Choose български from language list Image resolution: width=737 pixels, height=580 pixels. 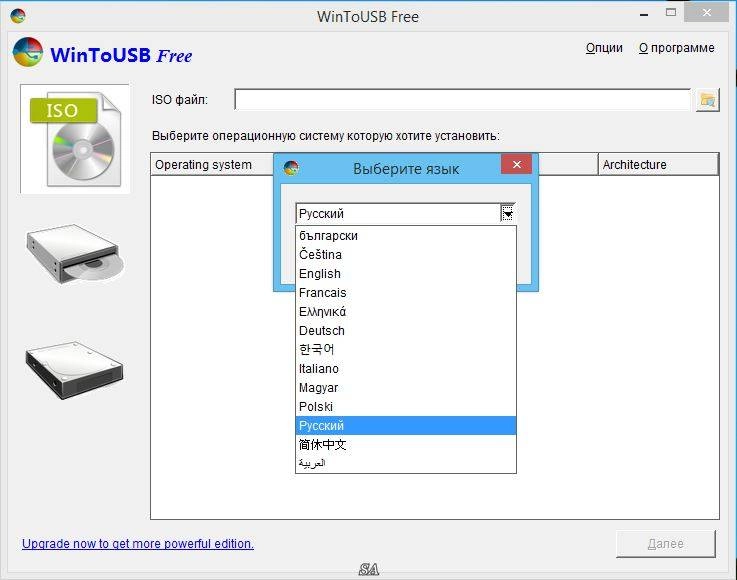[406, 235]
